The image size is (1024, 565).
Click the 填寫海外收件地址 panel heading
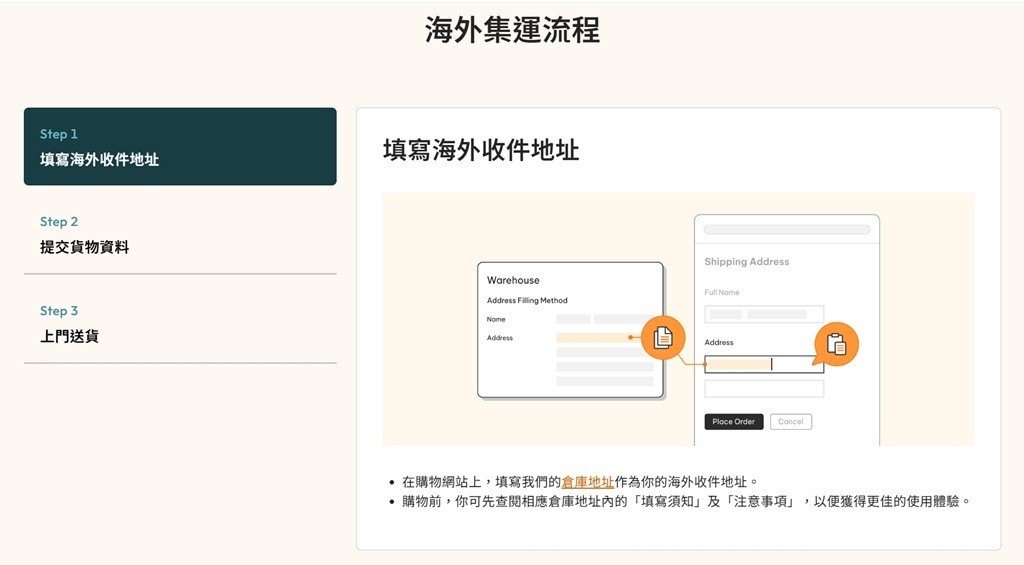[x=481, y=150]
